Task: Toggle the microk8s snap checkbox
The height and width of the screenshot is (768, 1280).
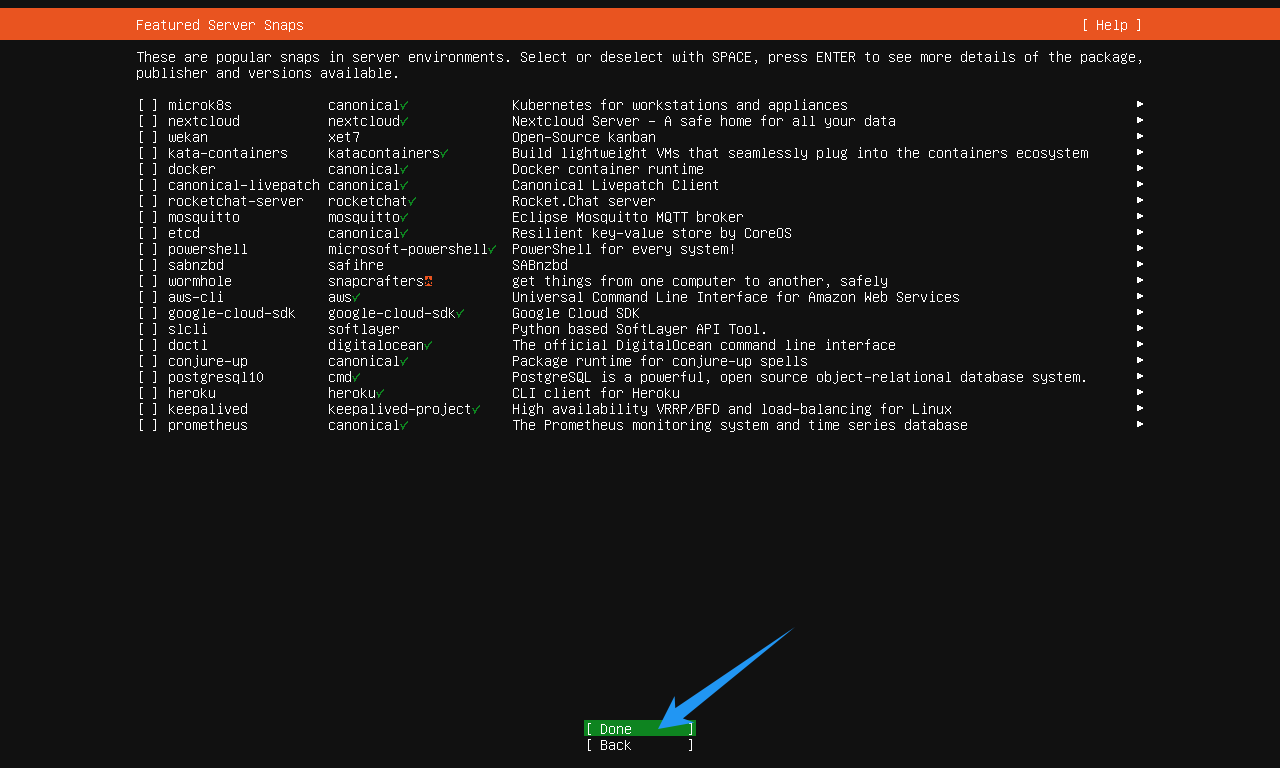Action: (148, 105)
